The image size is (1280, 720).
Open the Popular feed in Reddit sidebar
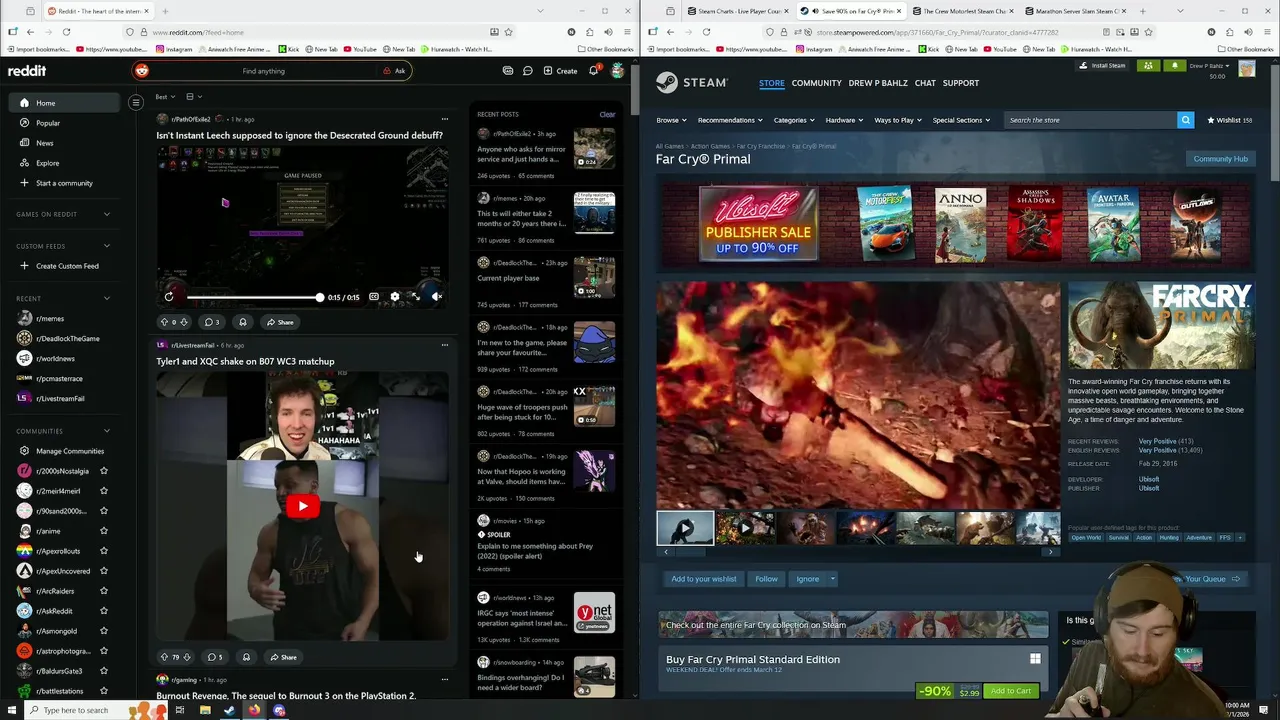click(47, 123)
